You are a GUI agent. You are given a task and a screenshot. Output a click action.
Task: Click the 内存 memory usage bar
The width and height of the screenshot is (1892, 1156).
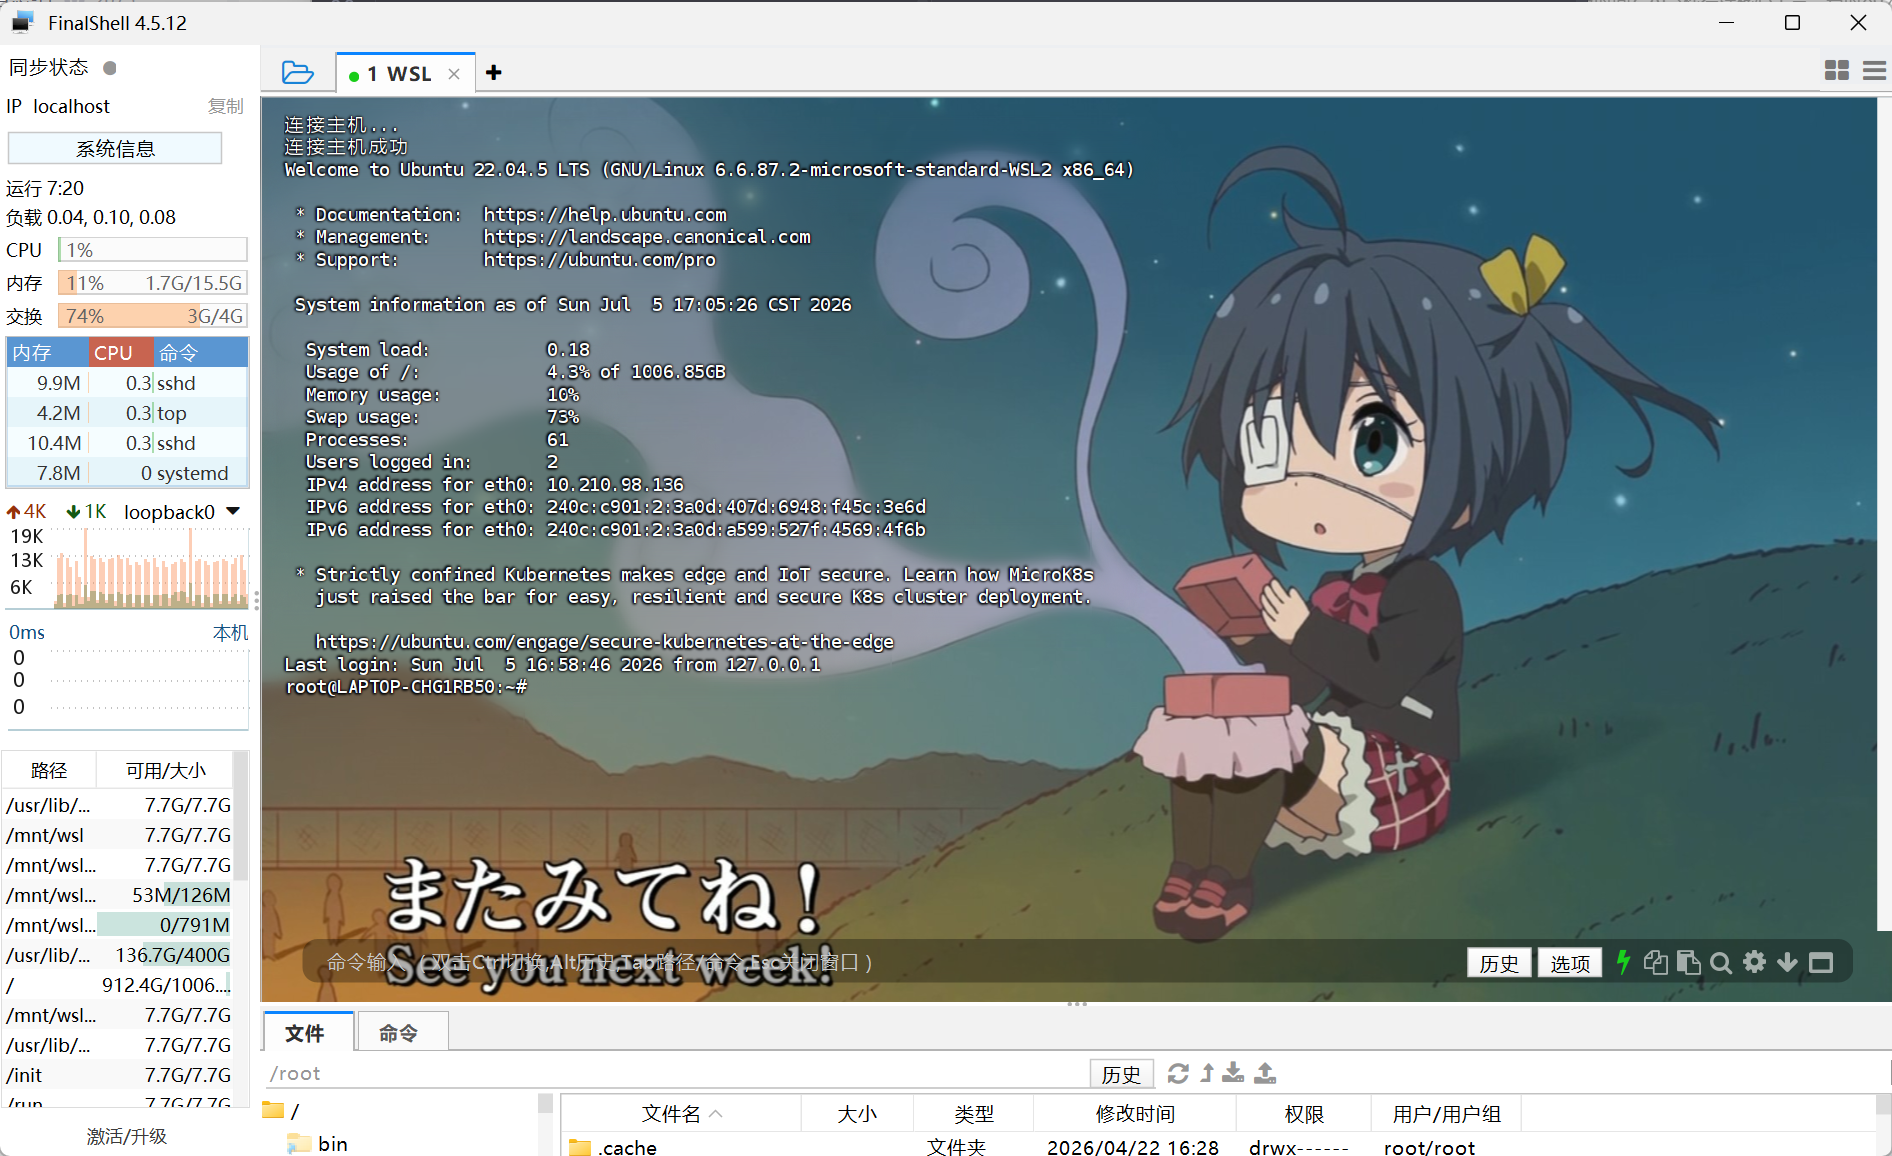[152, 283]
